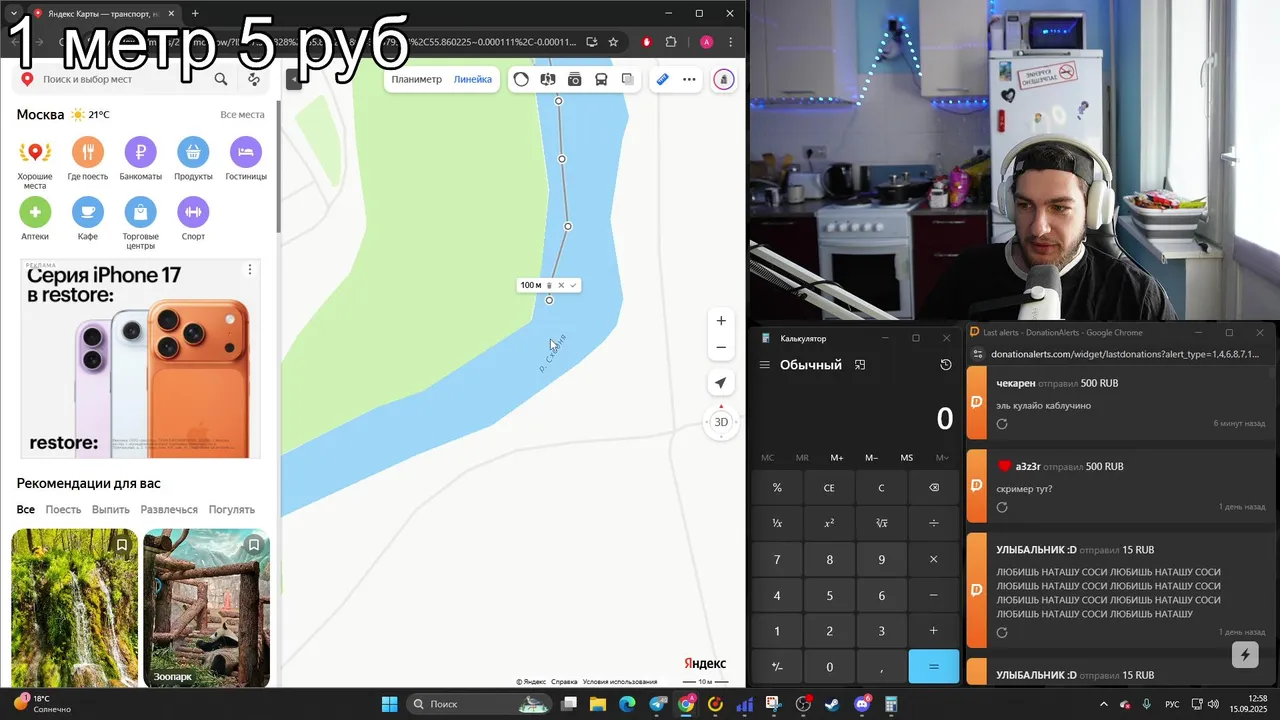Open the Зоопарк recommendation card

click(x=206, y=608)
